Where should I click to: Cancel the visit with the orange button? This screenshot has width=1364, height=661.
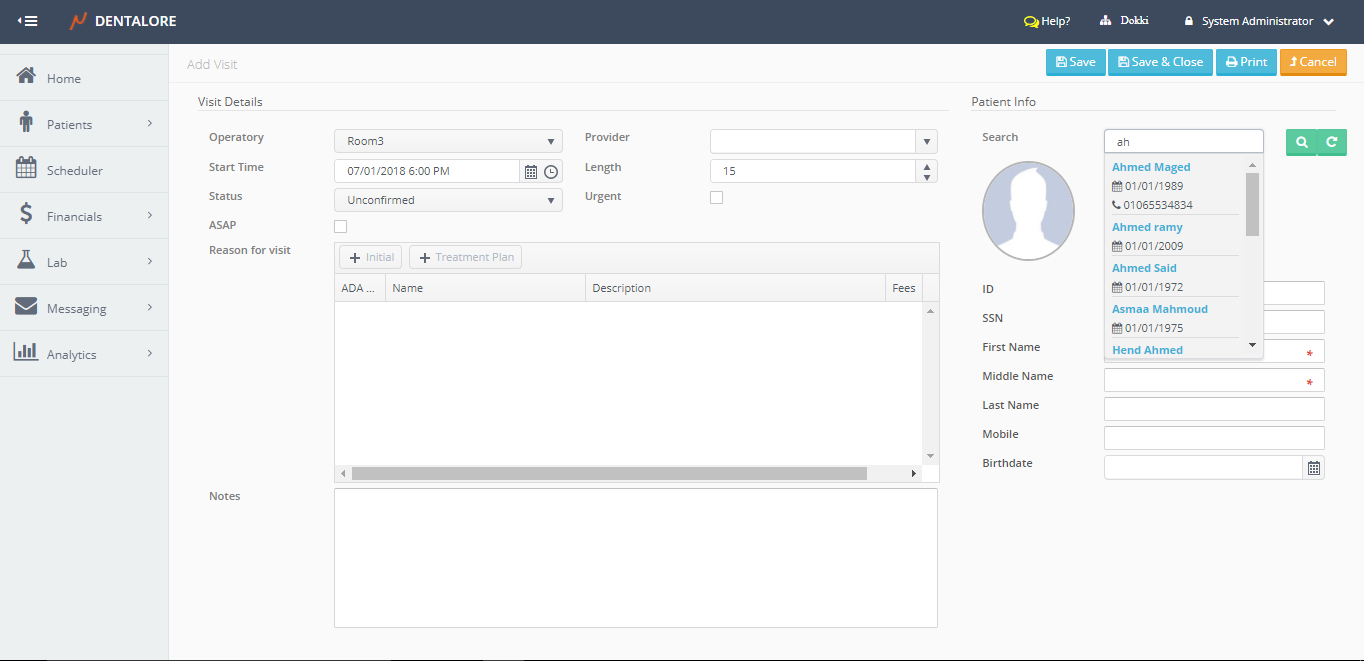click(1313, 62)
